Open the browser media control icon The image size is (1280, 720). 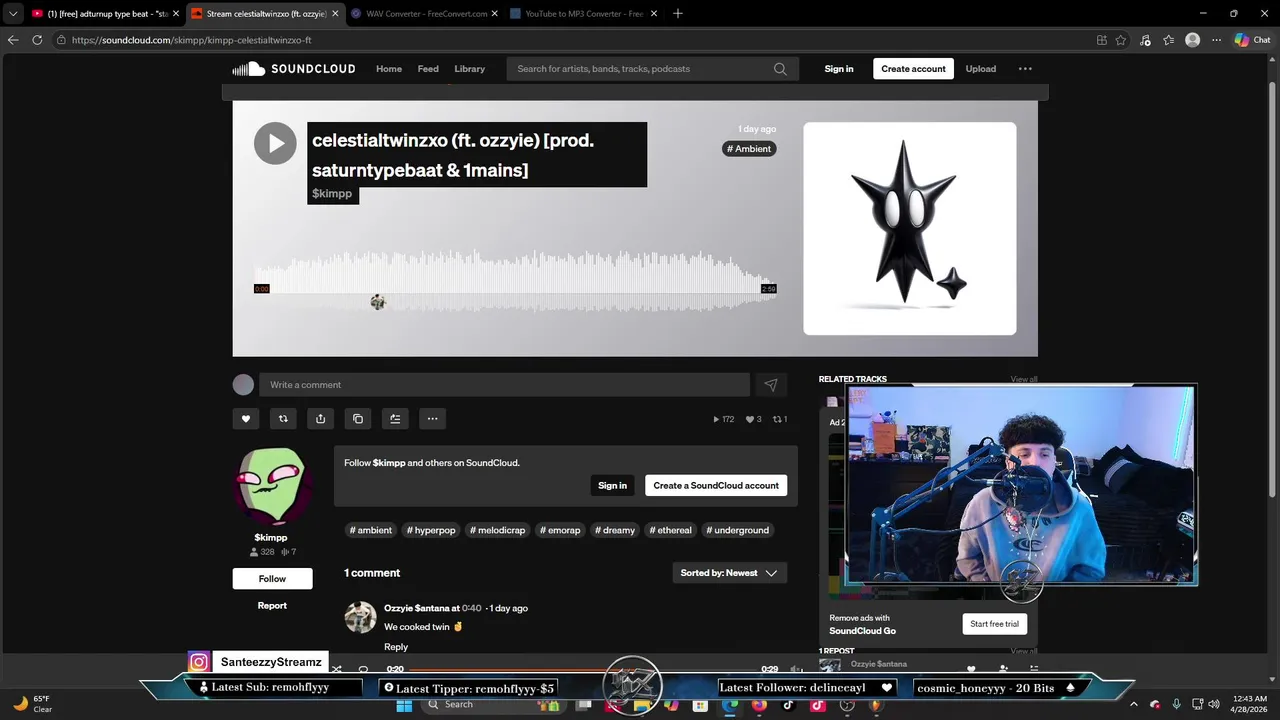click(x=1145, y=40)
